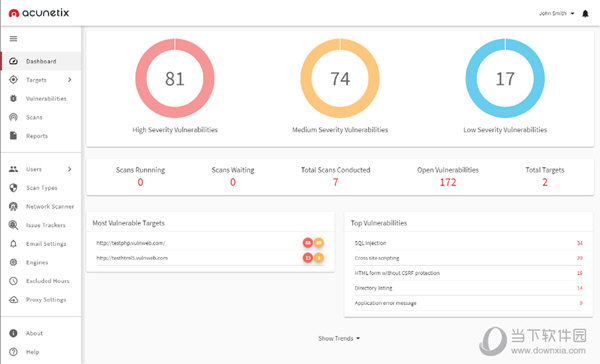Expand the Show Trends section

[x=339, y=338]
